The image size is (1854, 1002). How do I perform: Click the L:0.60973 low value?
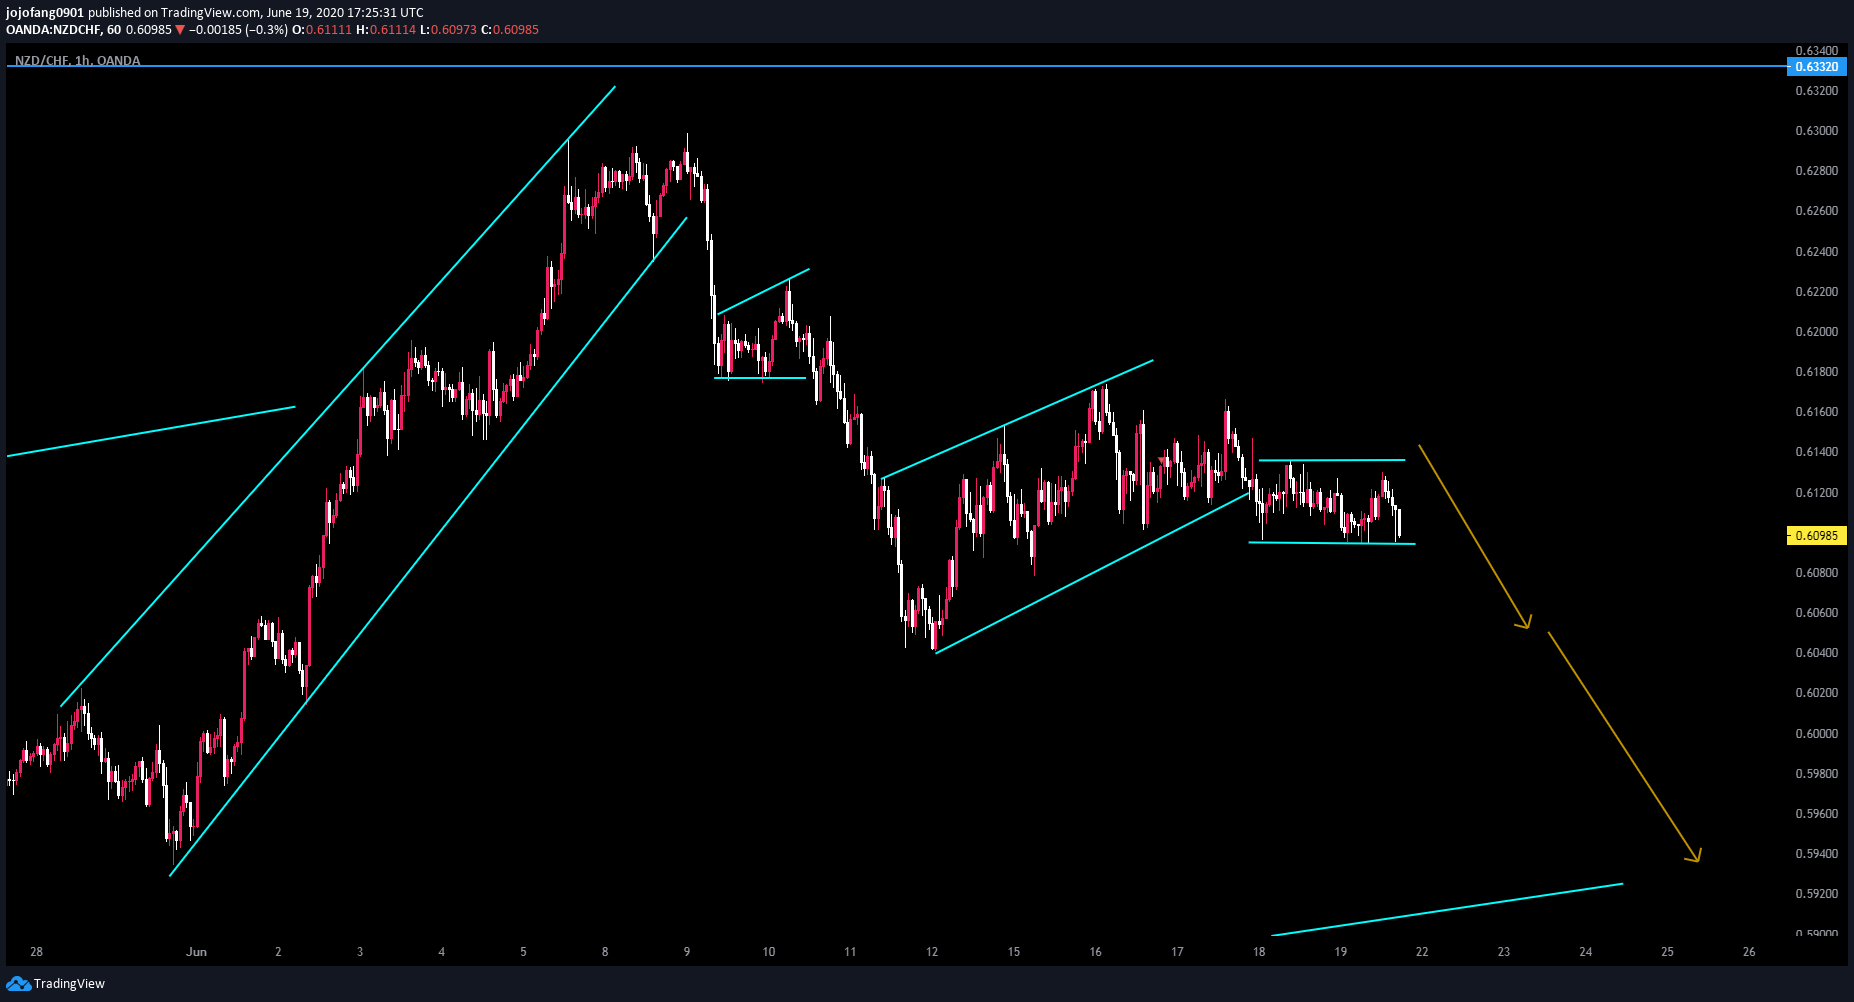[x=448, y=29]
